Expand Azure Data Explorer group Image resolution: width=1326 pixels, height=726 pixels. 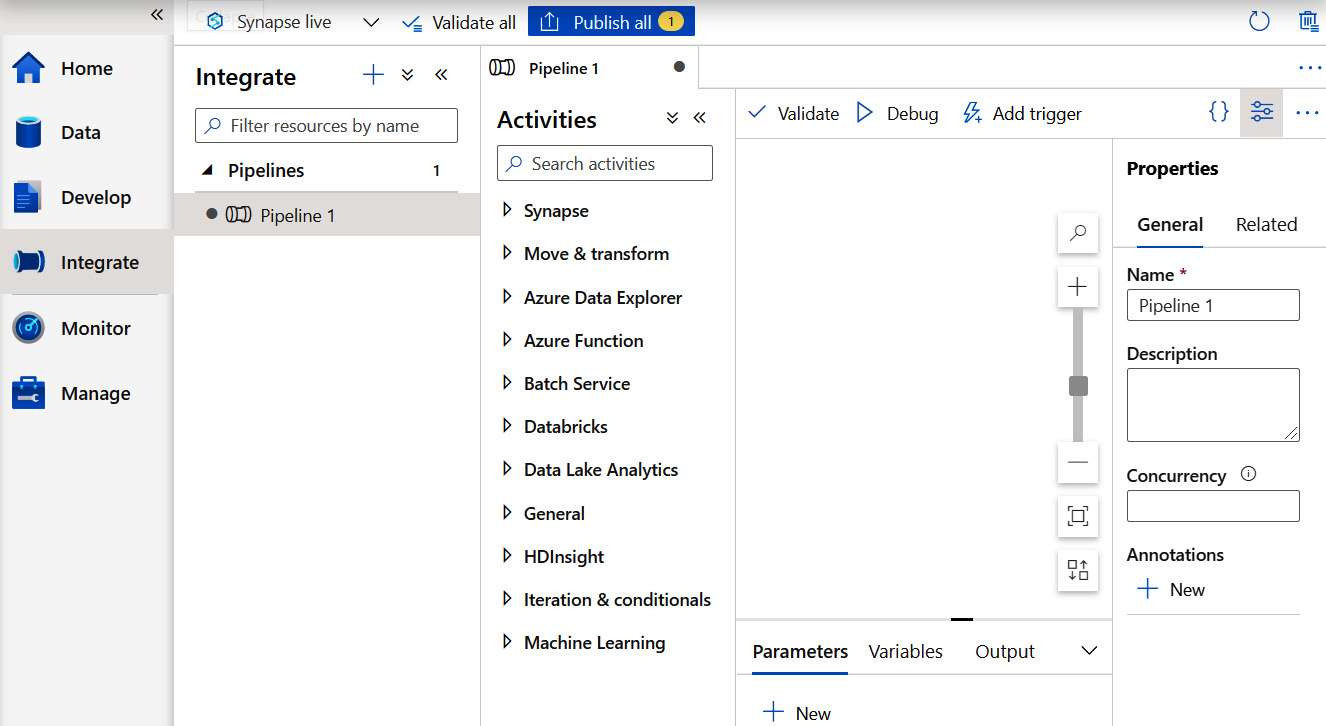(507, 297)
